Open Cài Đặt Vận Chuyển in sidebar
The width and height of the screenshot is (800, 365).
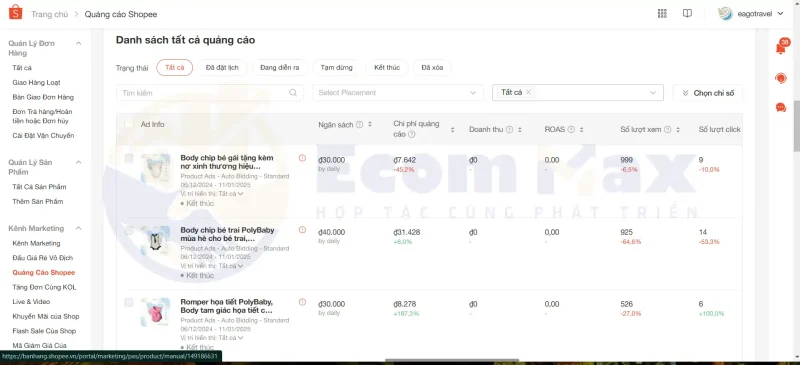[43, 135]
